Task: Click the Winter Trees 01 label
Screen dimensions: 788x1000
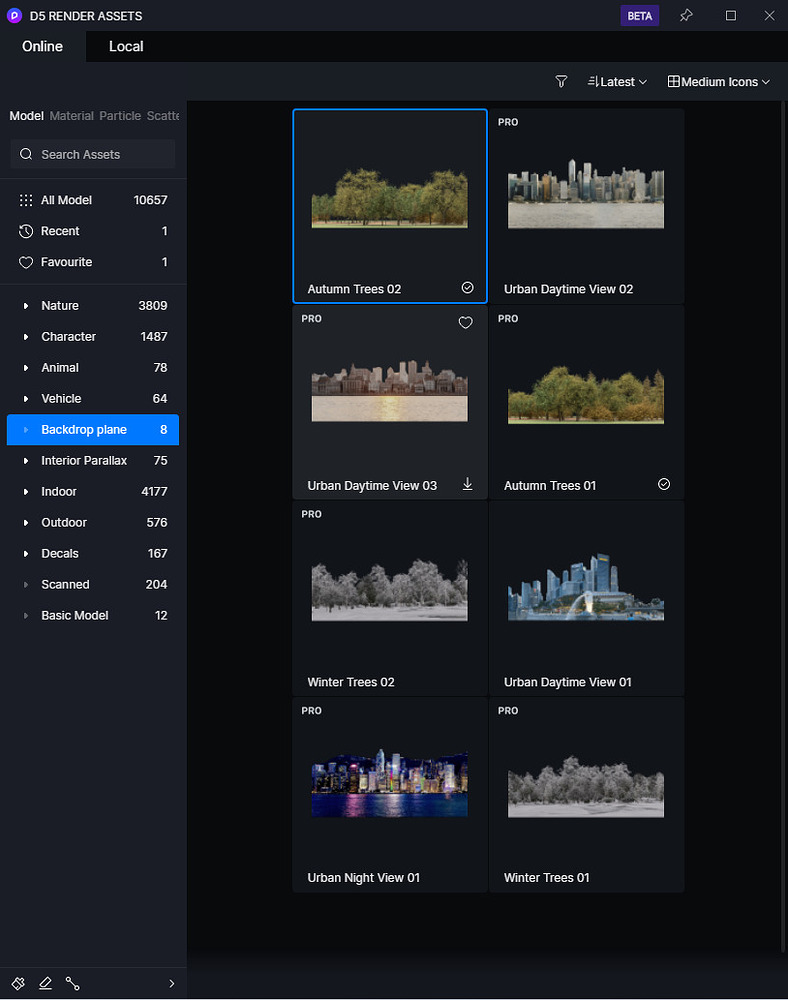Action: point(546,878)
